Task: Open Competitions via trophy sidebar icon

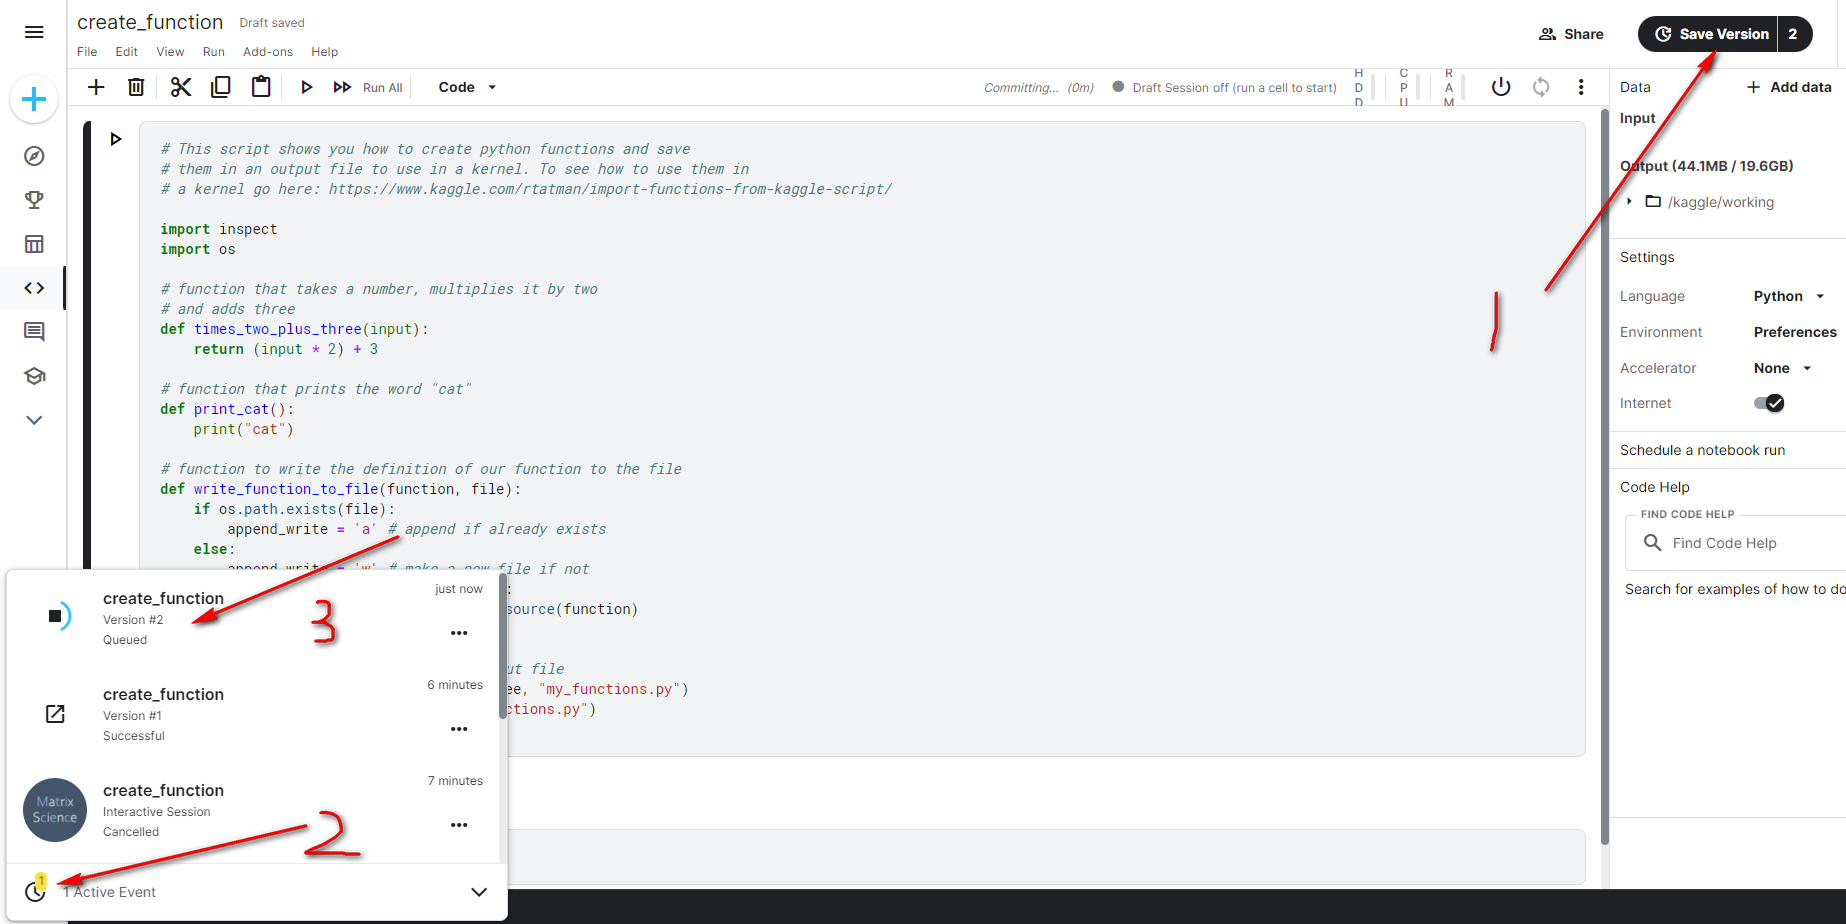Action: coord(34,199)
